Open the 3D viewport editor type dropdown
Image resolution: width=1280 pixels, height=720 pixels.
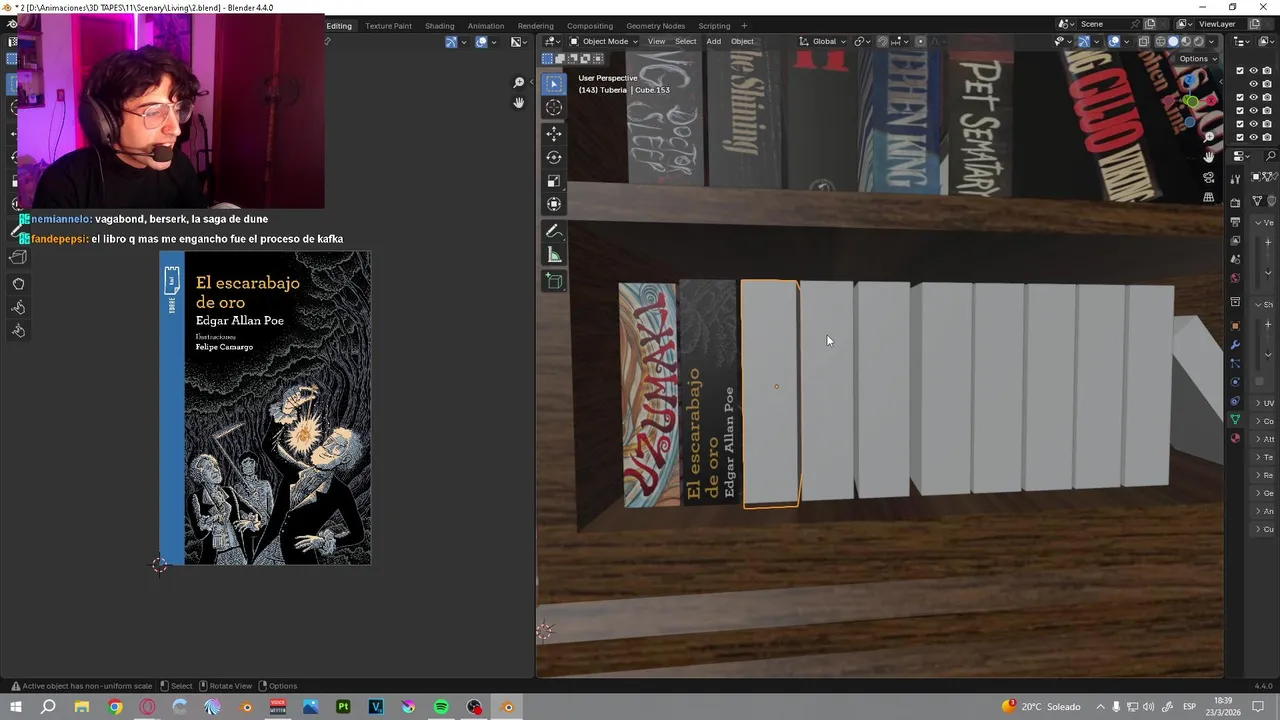click(551, 41)
